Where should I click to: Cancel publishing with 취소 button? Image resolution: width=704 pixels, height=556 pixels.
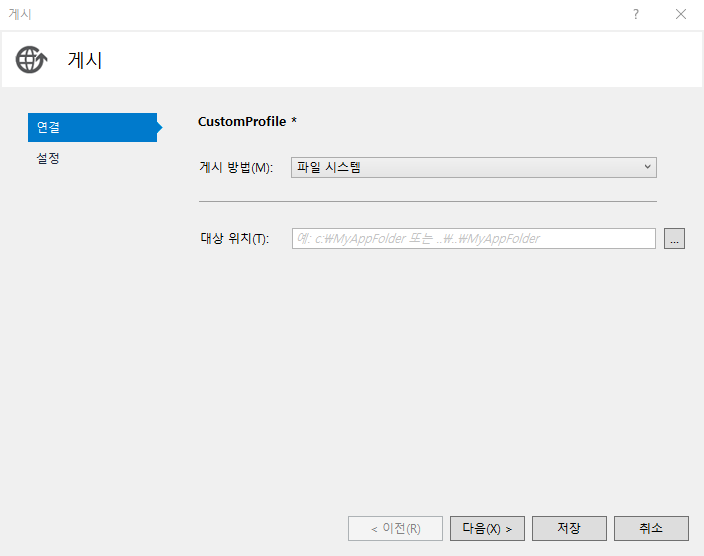click(x=651, y=528)
